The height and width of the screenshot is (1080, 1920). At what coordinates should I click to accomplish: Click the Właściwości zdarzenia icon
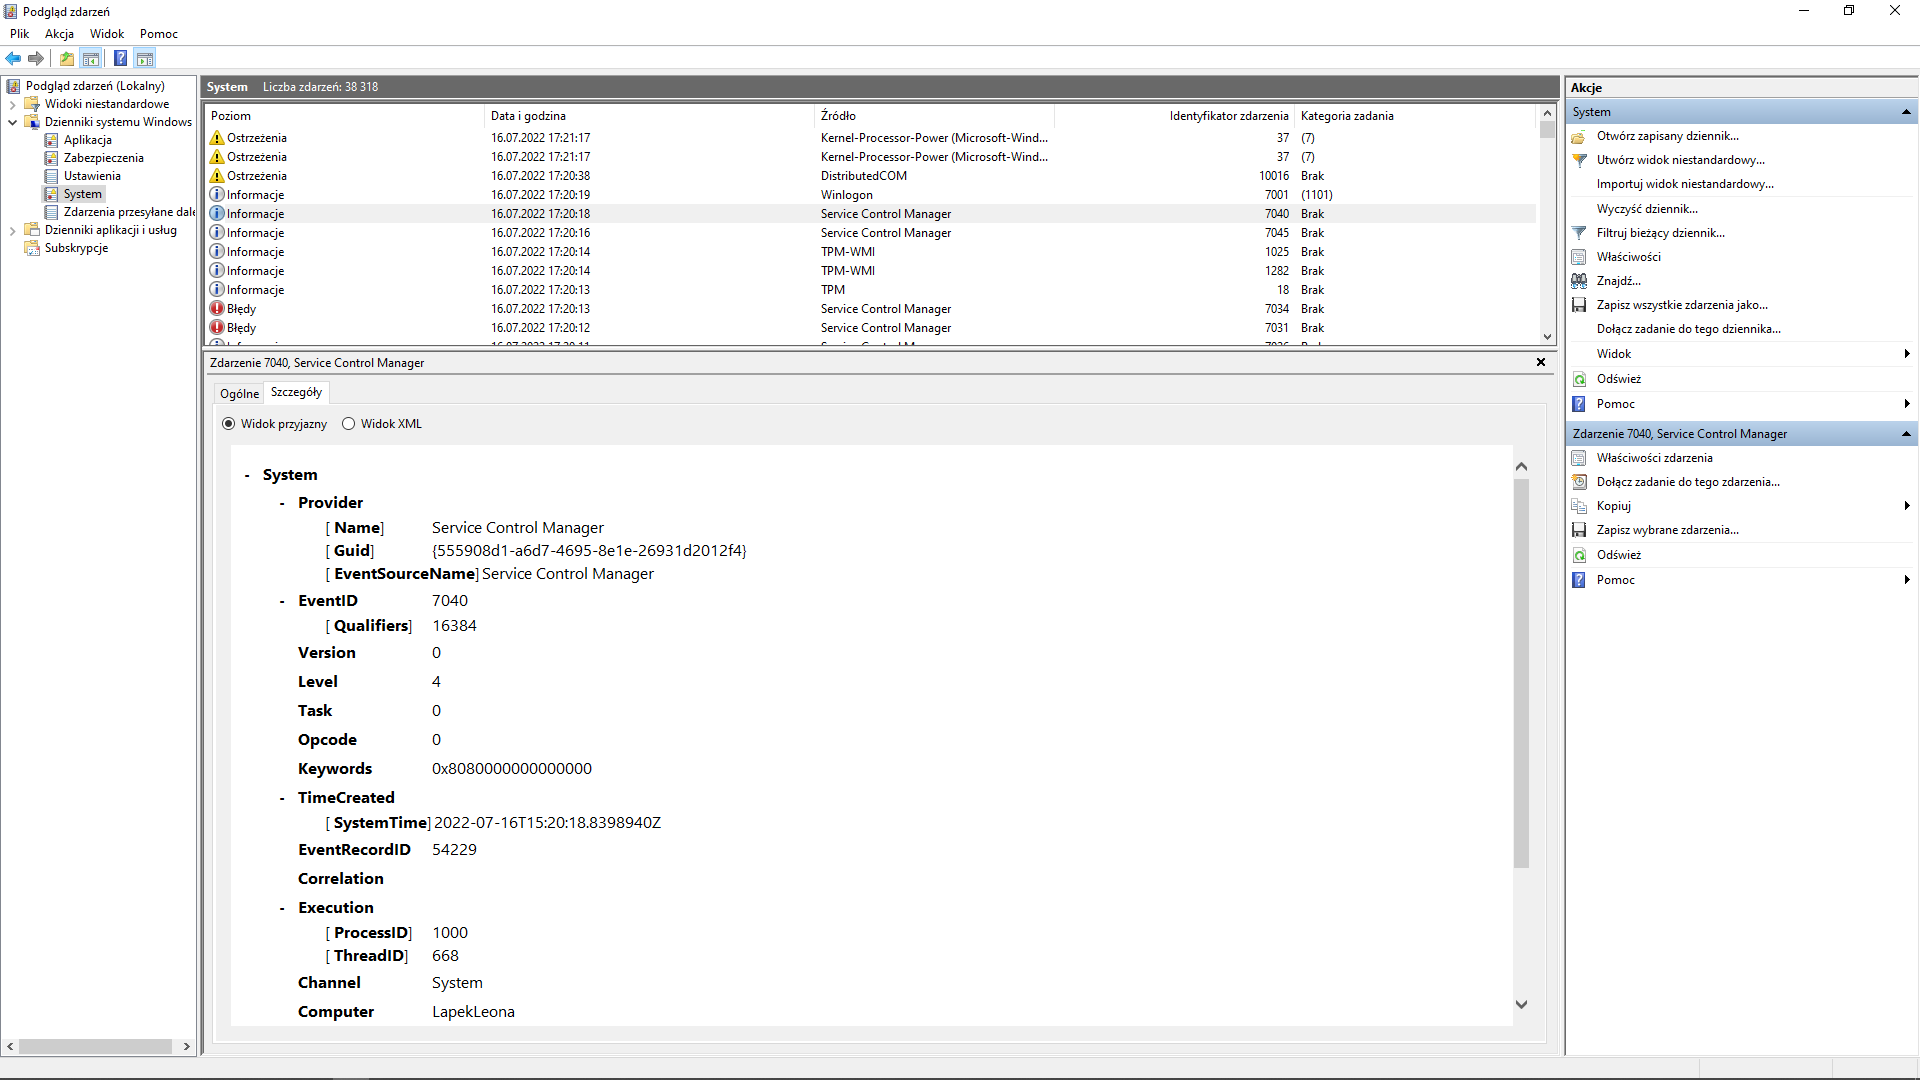coord(1579,458)
